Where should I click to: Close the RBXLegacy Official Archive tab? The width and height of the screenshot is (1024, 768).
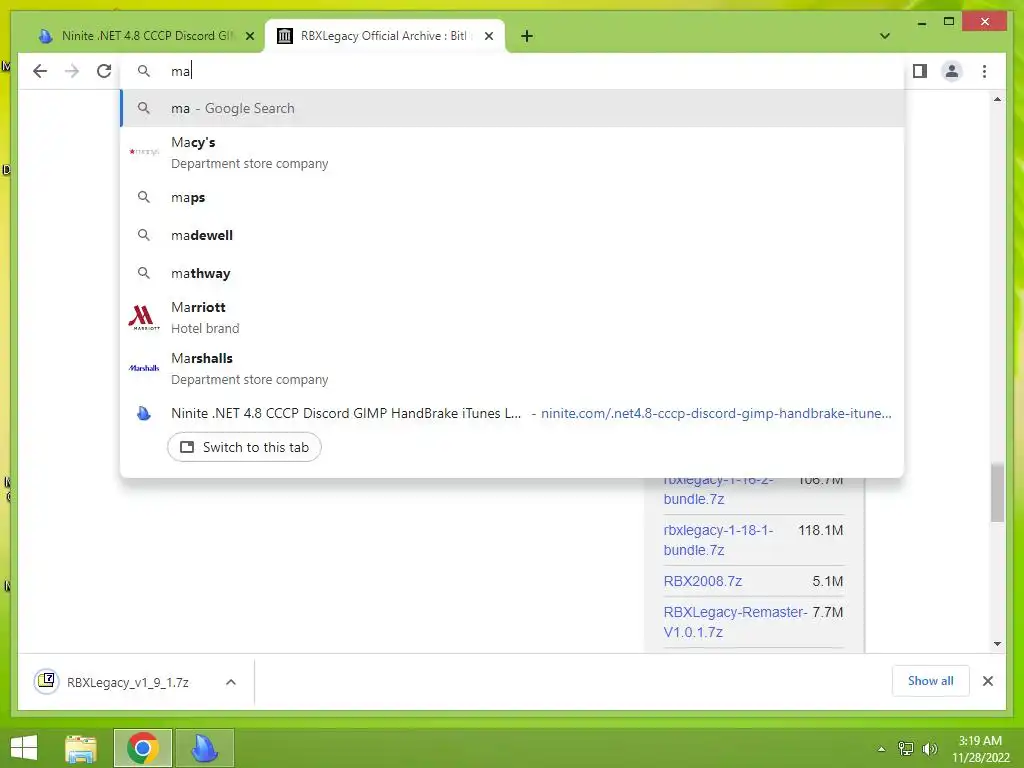point(488,36)
